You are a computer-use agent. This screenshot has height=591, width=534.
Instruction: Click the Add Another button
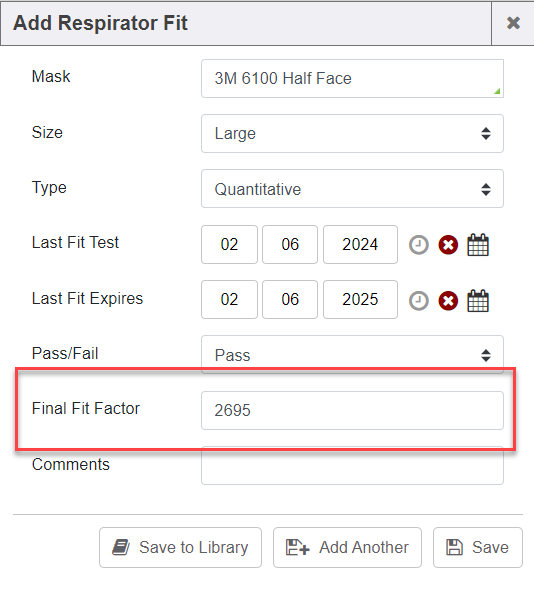(347, 547)
